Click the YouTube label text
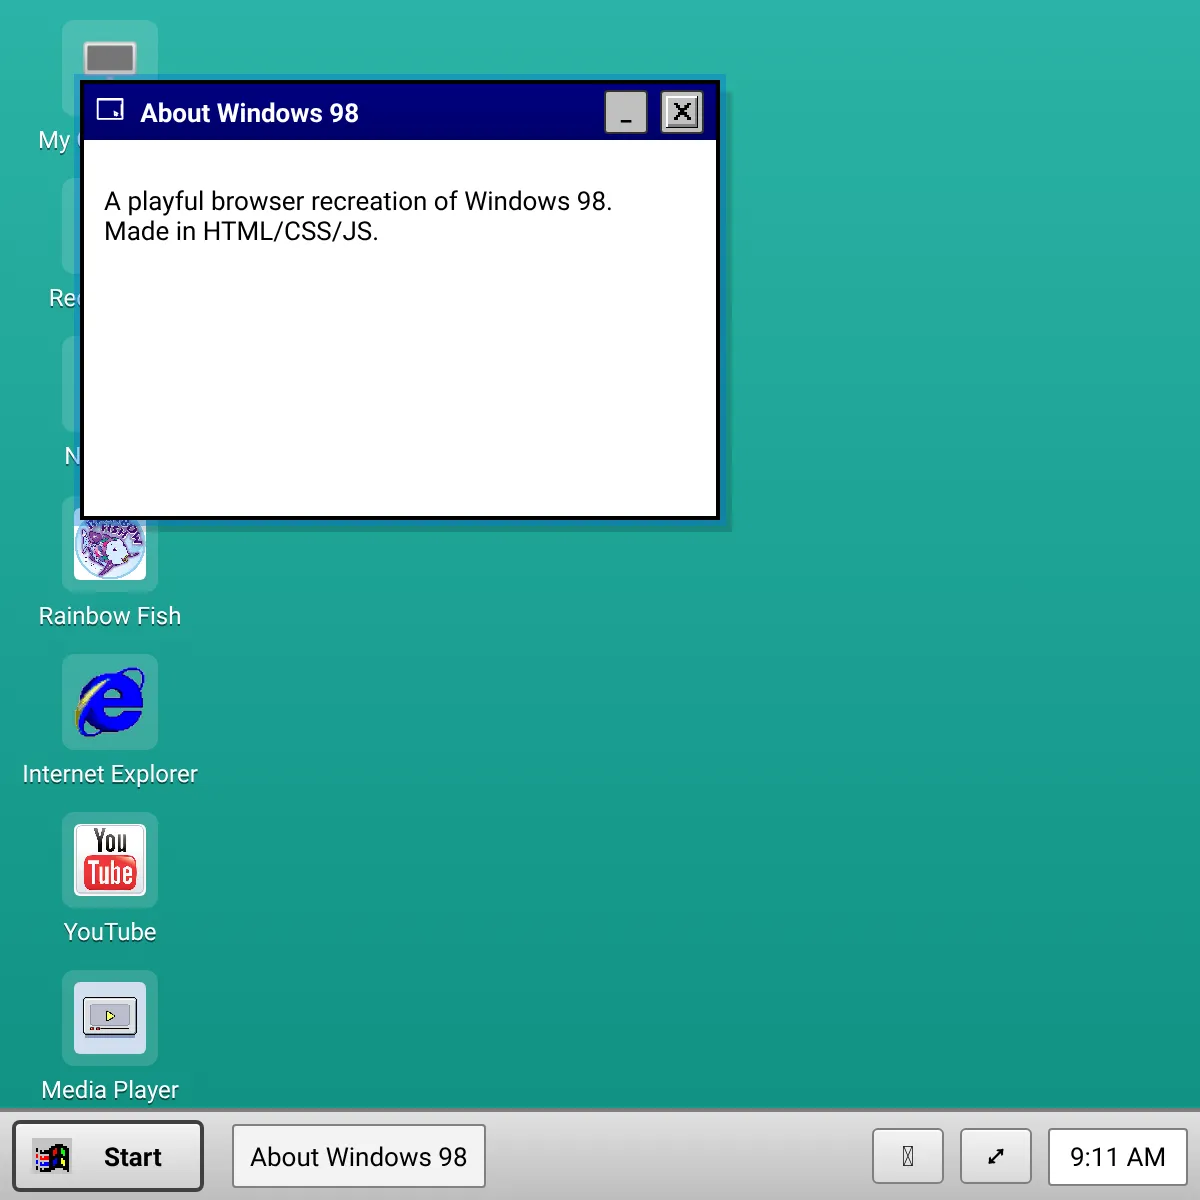Viewport: 1200px width, 1200px height. pos(110,932)
